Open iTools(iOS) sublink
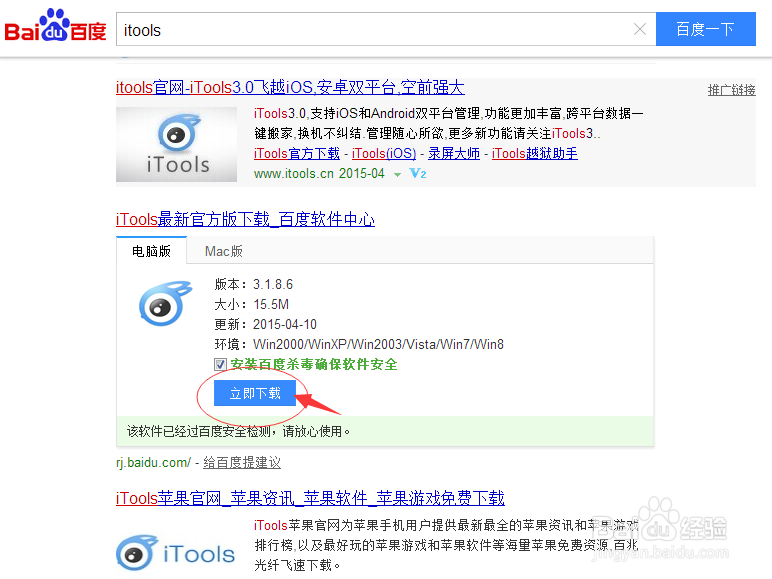The image size is (772, 579). coord(384,154)
